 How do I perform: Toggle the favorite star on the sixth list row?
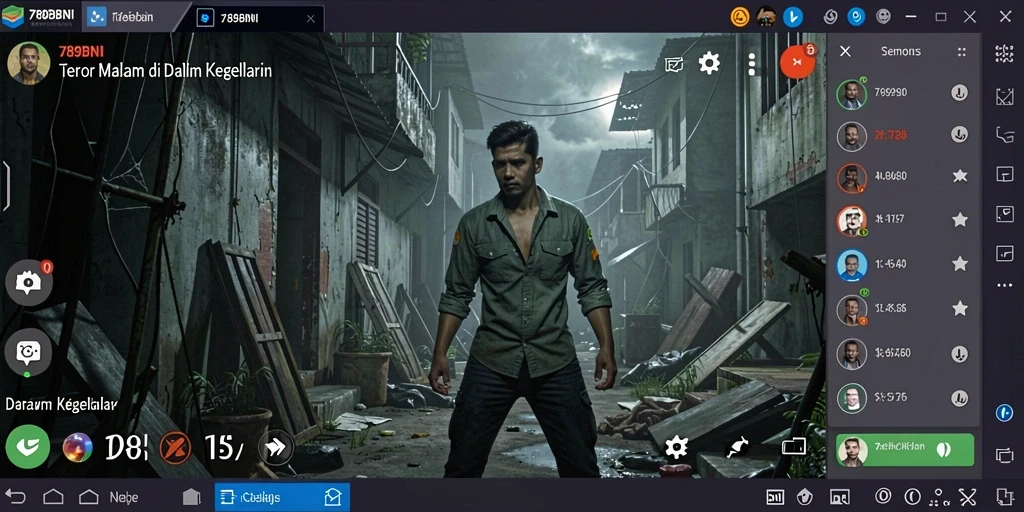click(959, 308)
